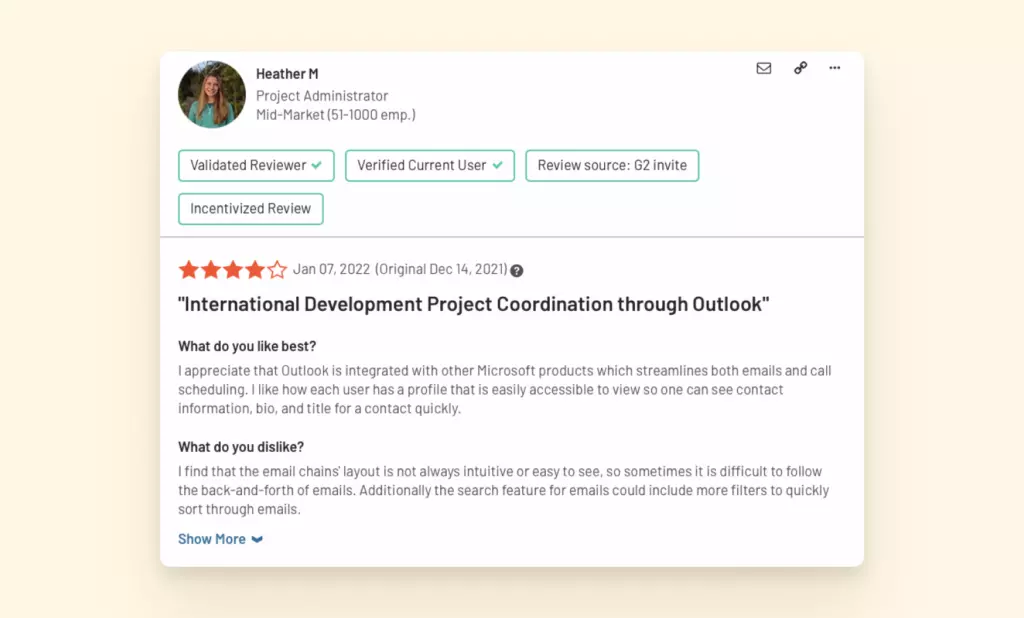Screen dimensions: 1024x618
Task: Expand the review with Show More
Action: [x=220, y=539]
